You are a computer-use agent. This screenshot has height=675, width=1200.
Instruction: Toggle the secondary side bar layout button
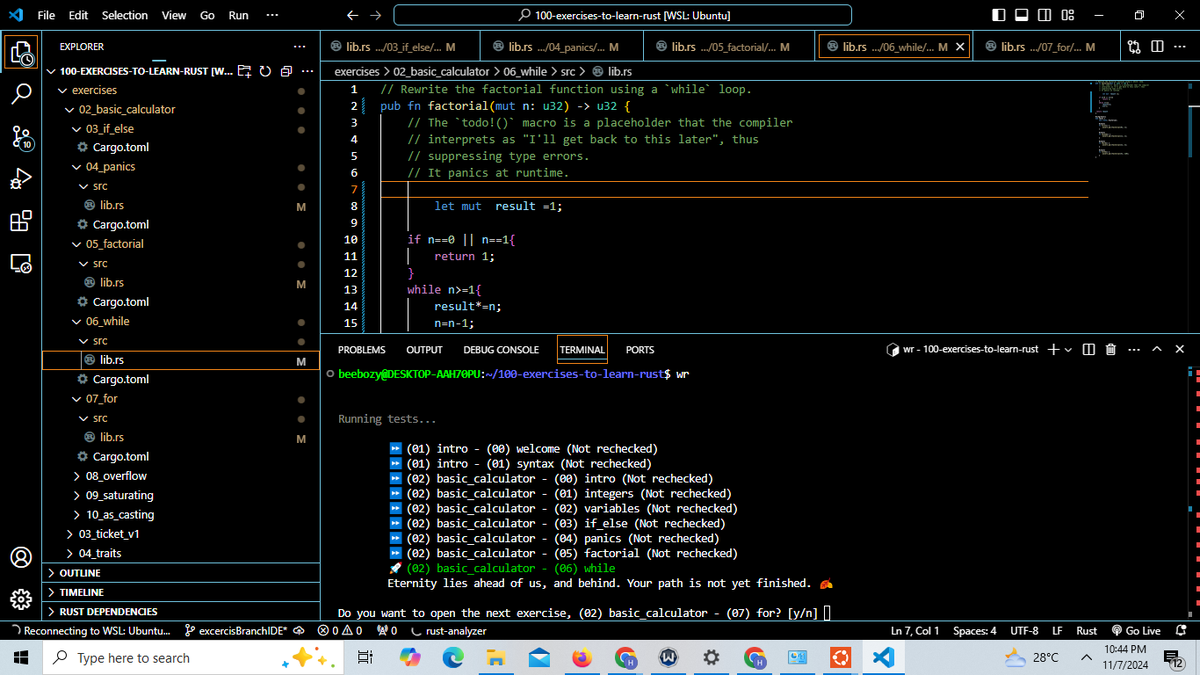1044,15
